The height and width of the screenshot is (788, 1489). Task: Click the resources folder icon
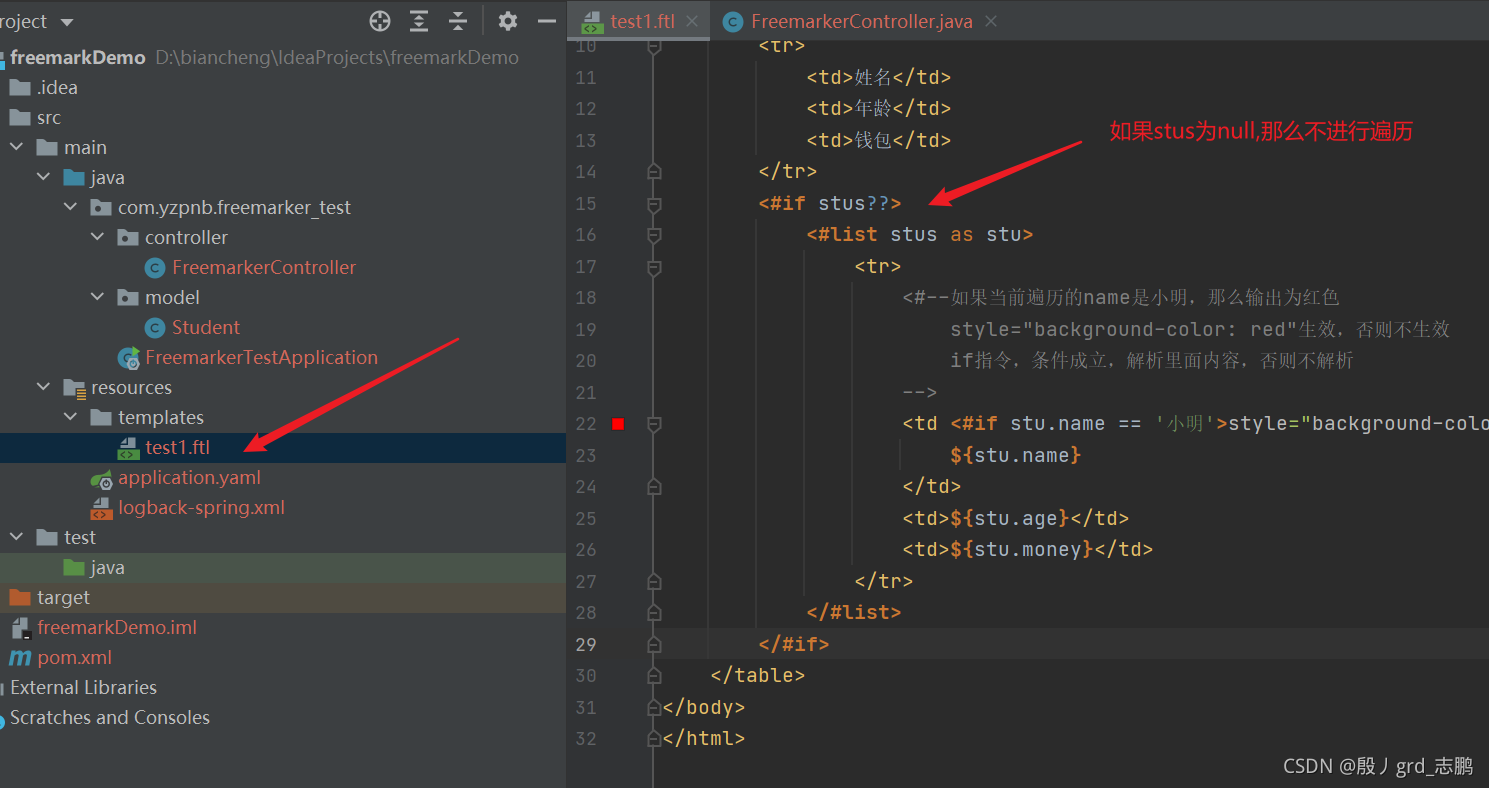(74, 387)
